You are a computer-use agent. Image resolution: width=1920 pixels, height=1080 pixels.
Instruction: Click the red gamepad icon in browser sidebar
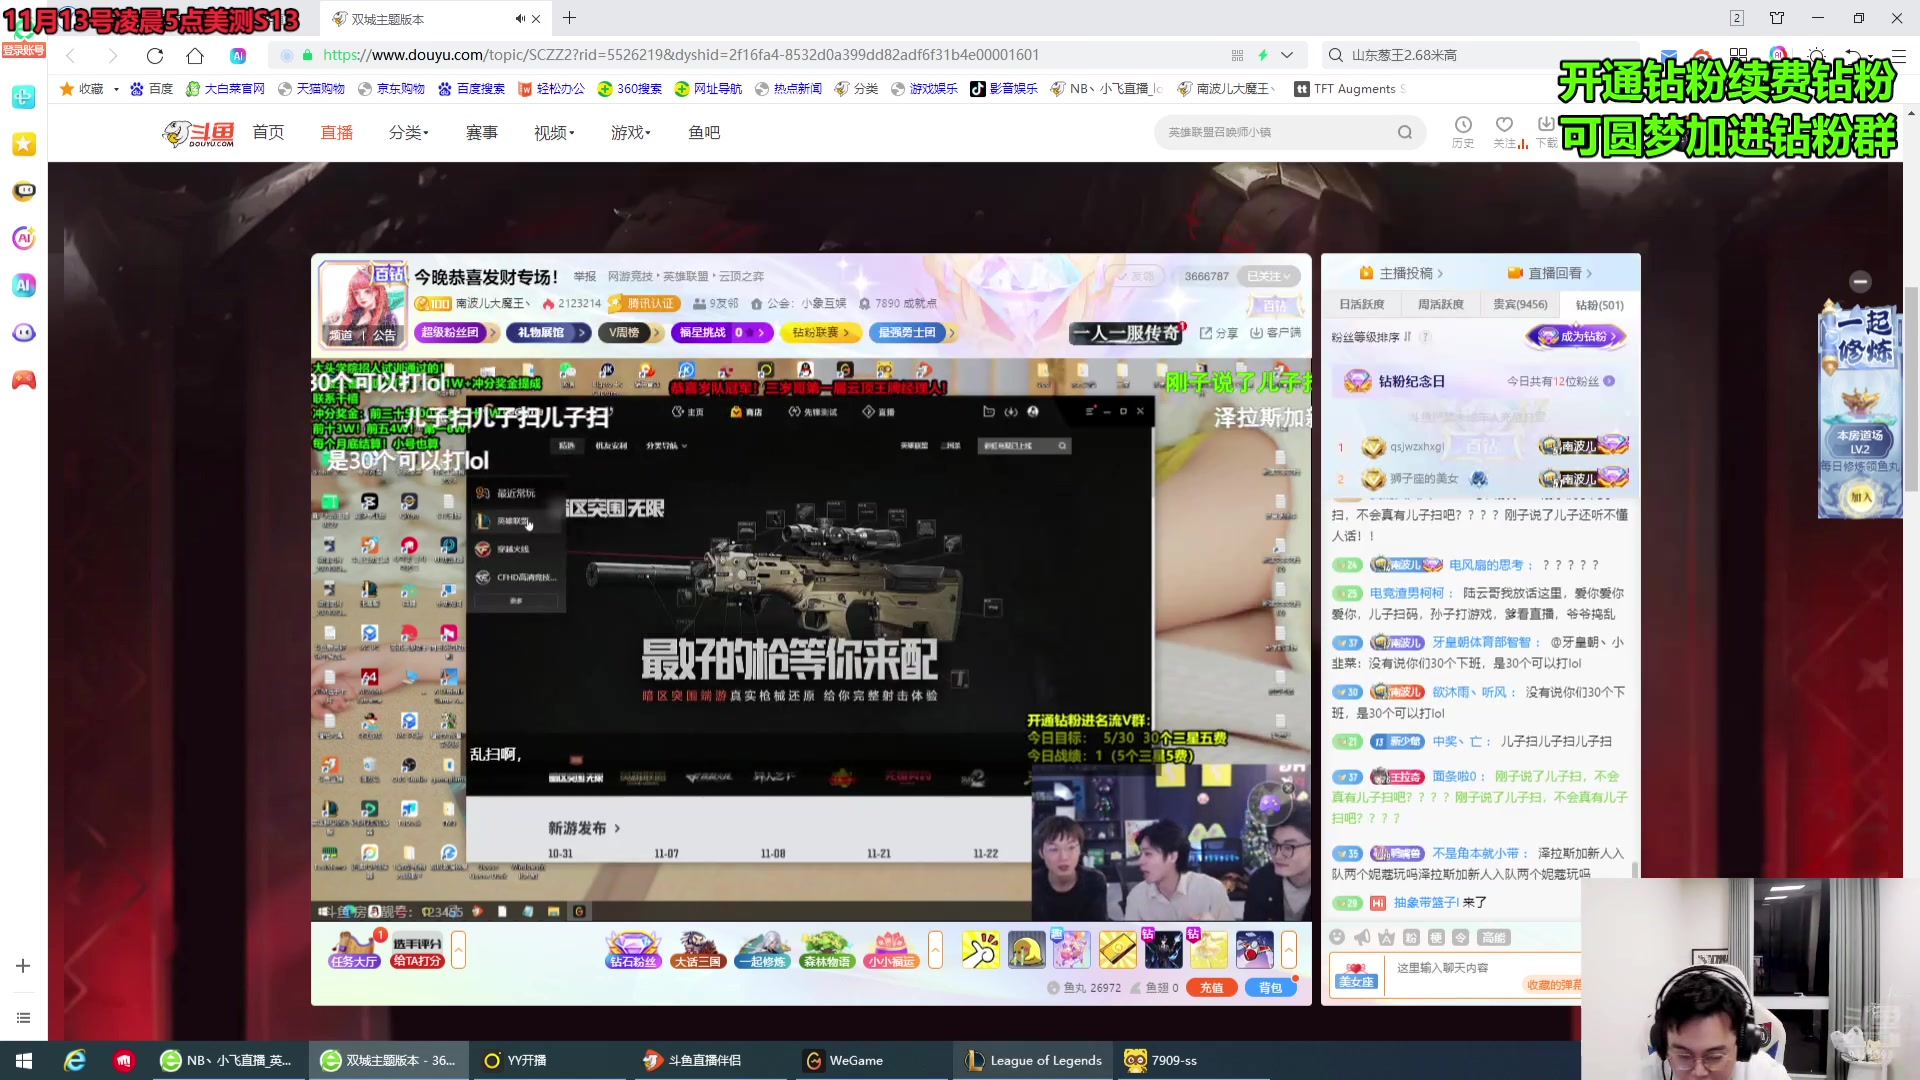24,380
